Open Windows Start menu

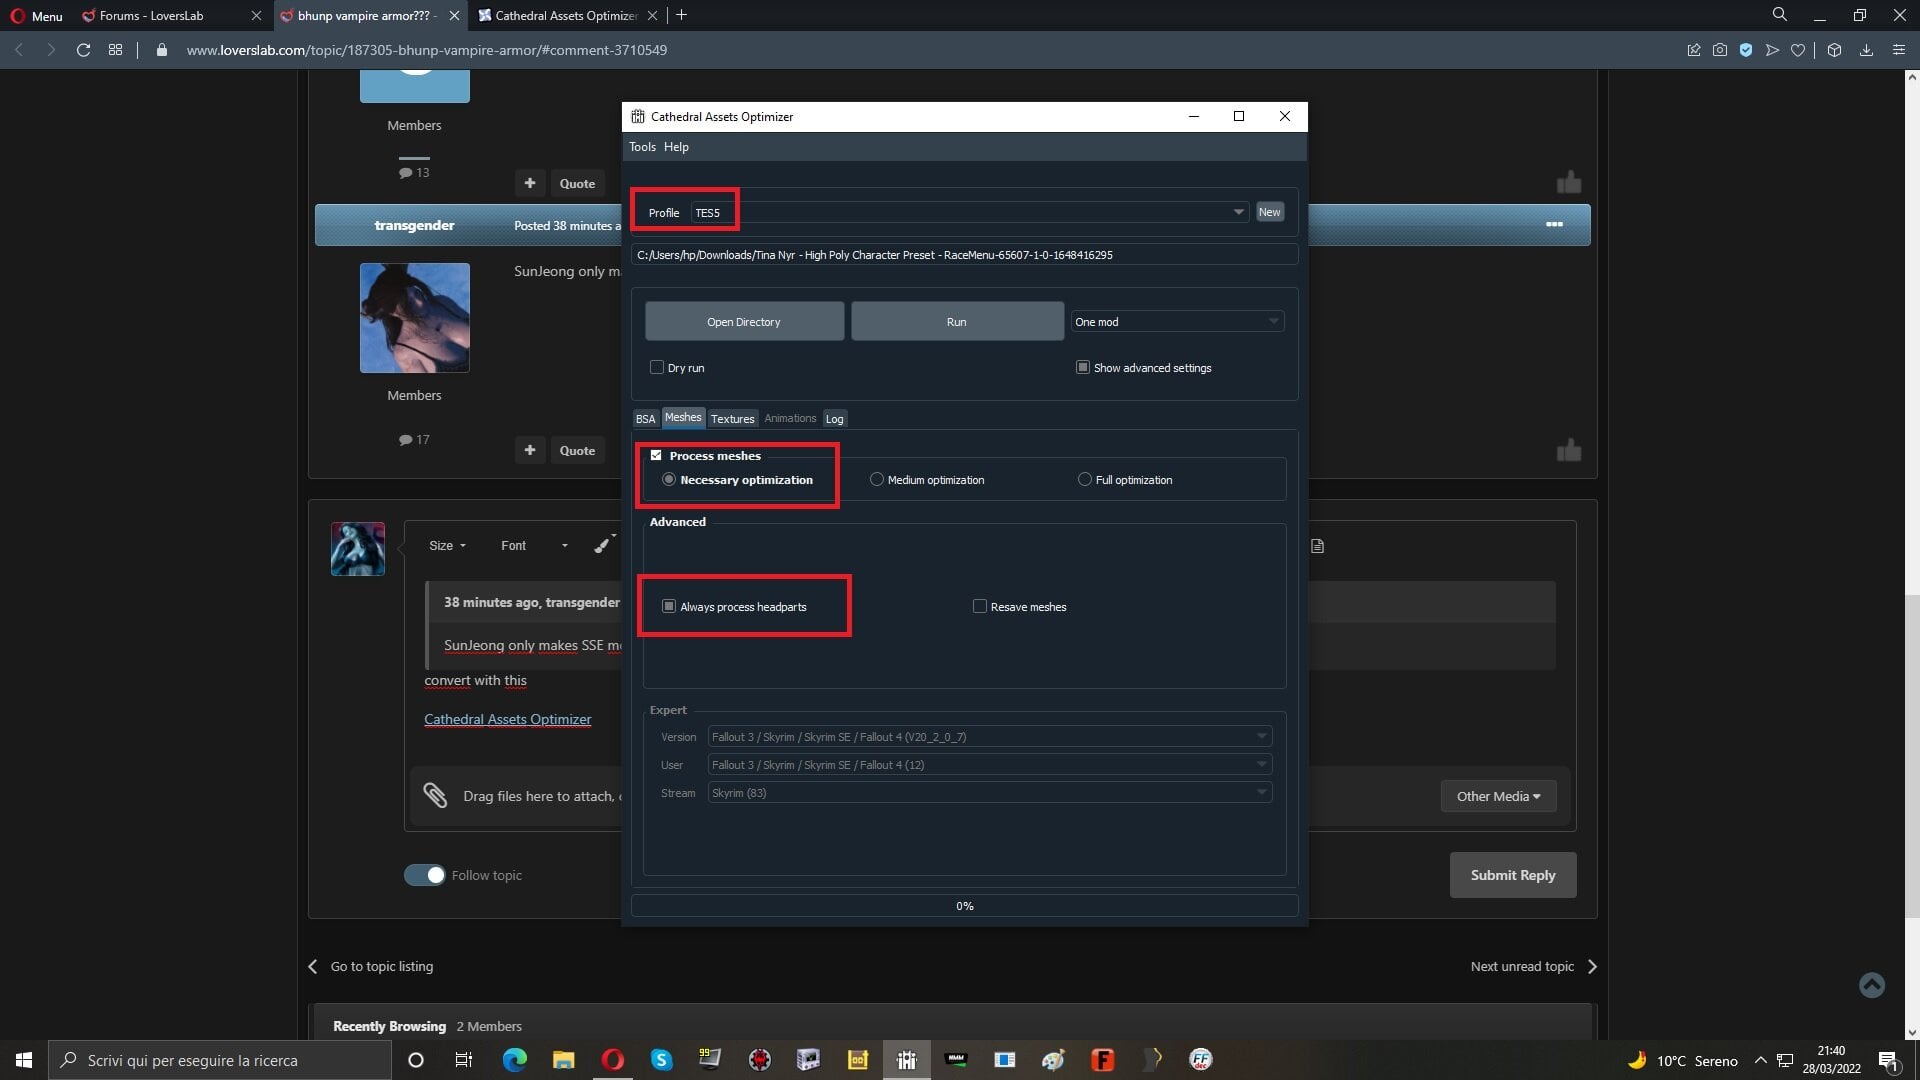click(24, 1060)
